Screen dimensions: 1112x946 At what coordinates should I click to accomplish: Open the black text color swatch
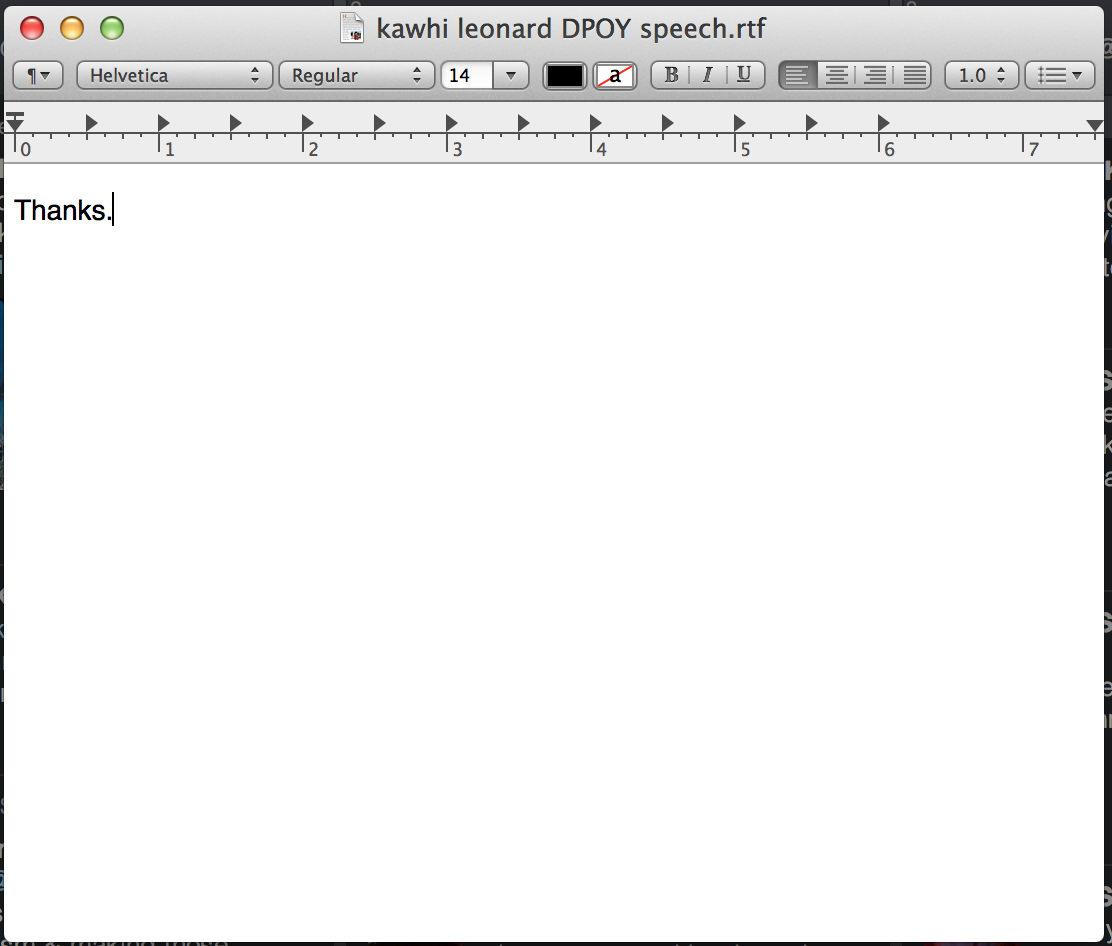coord(565,76)
